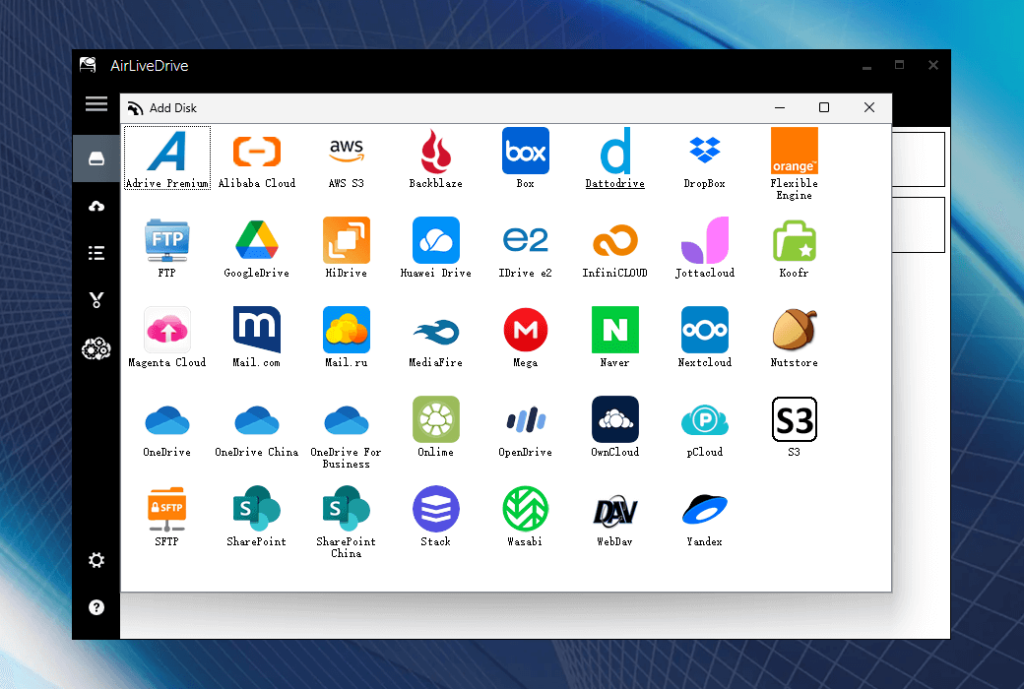
Task: Open the Disks section in sidebar
Action: [96, 159]
